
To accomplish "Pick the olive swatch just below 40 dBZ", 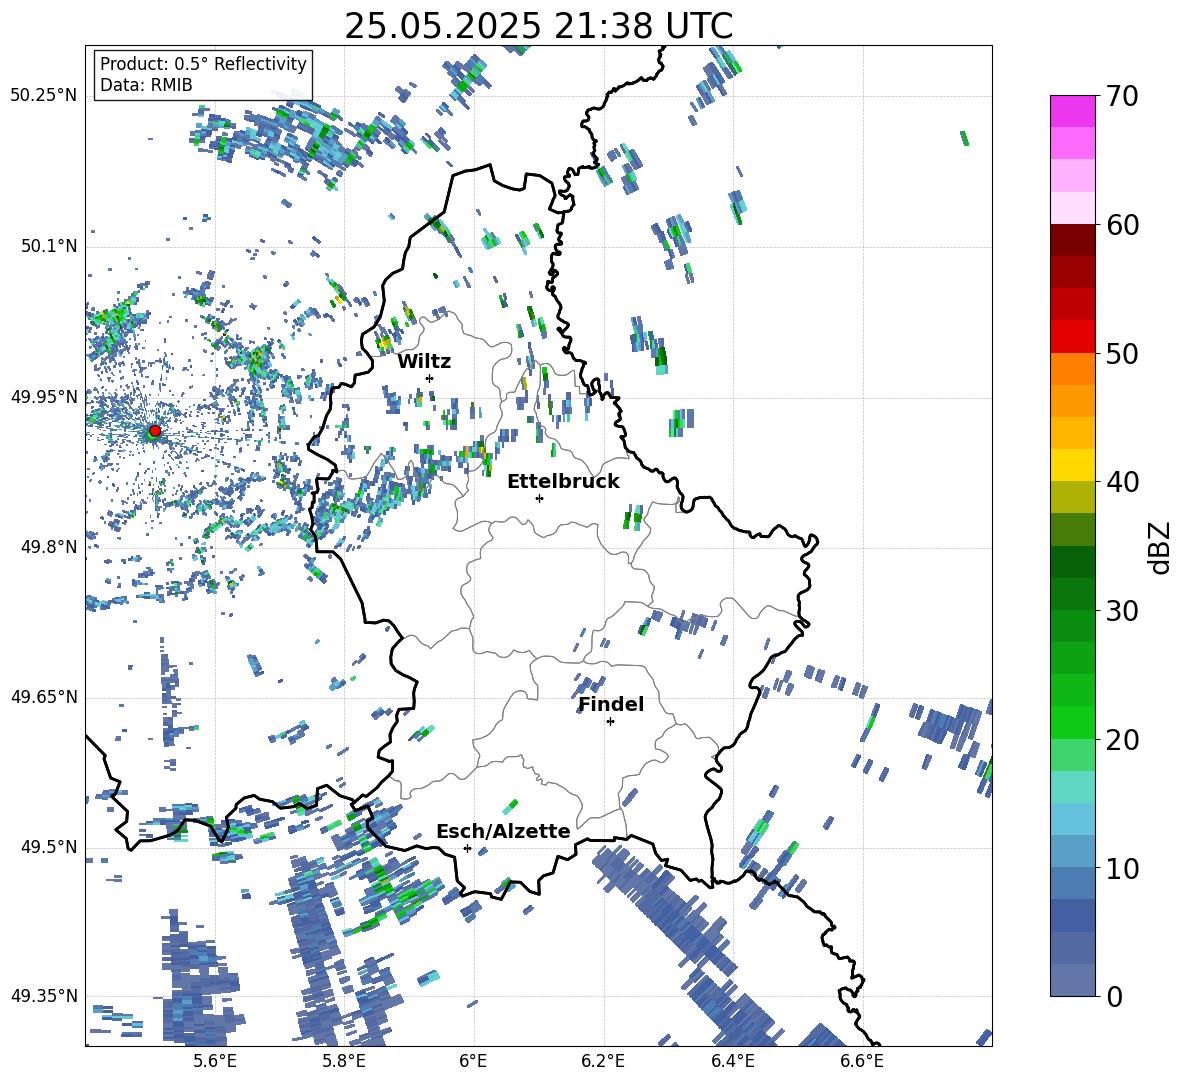I will coord(1072,497).
